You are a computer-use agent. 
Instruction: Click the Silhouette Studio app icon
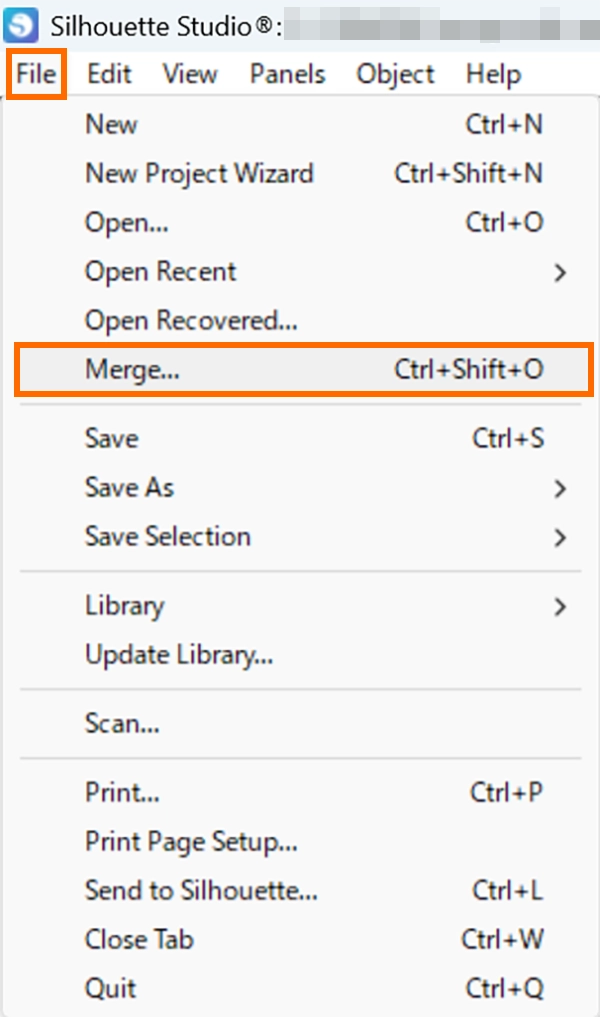(21, 24)
